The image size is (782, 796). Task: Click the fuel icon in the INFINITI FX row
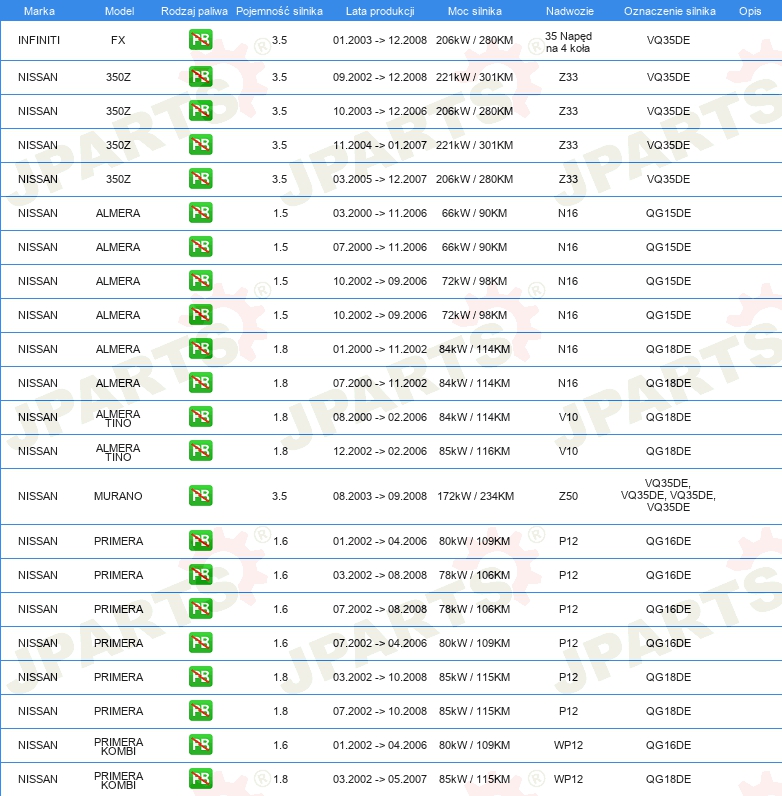pos(201,40)
